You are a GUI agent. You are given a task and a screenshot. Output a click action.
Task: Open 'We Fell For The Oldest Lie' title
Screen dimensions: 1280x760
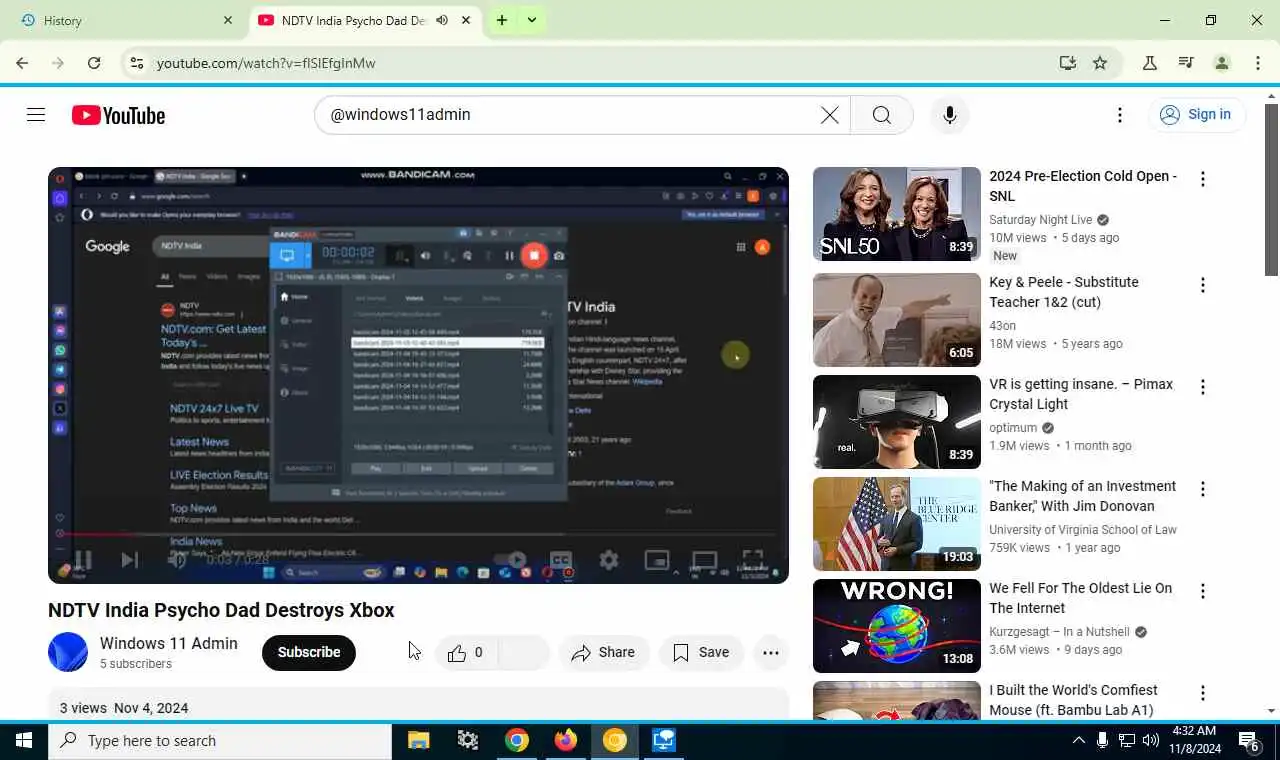[x=1080, y=598]
